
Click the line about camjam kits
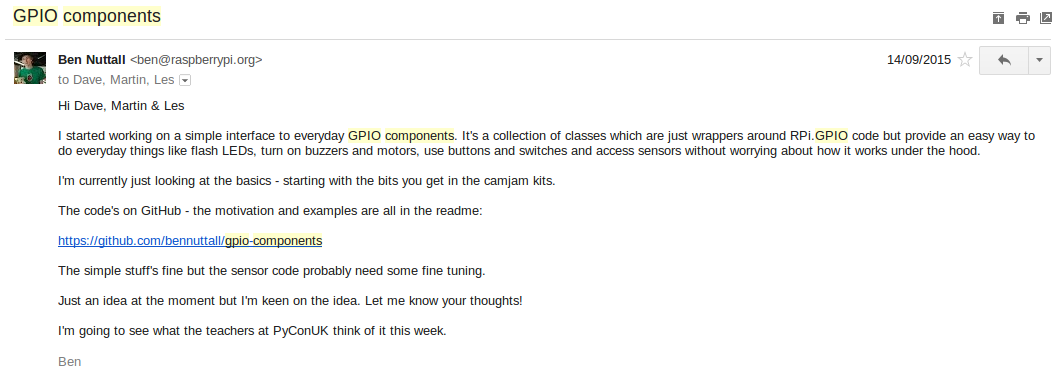[x=307, y=181]
